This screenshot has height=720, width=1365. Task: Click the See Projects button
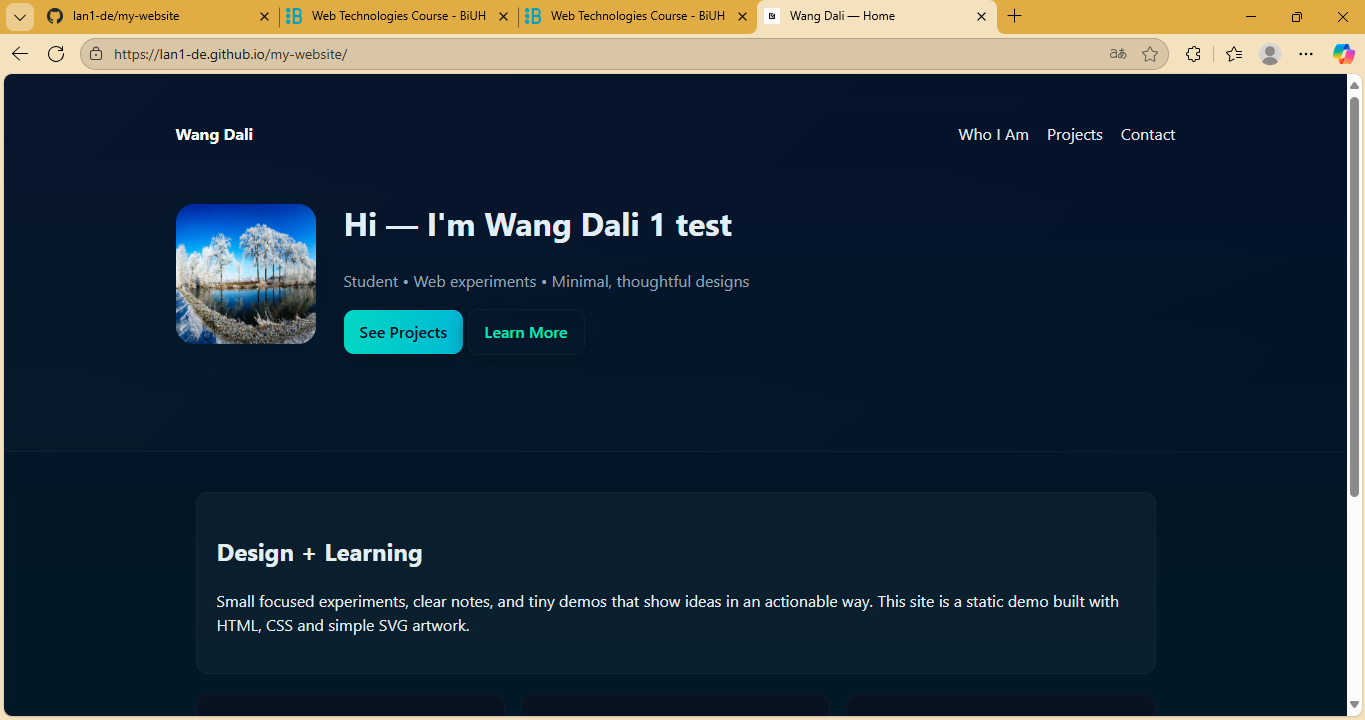pos(403,332)
